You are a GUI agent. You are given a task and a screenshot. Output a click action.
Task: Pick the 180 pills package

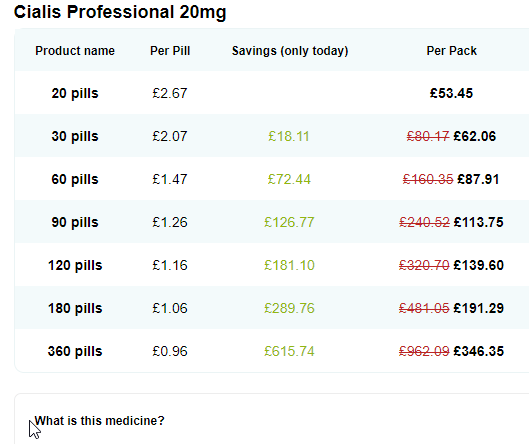(272, 308)
